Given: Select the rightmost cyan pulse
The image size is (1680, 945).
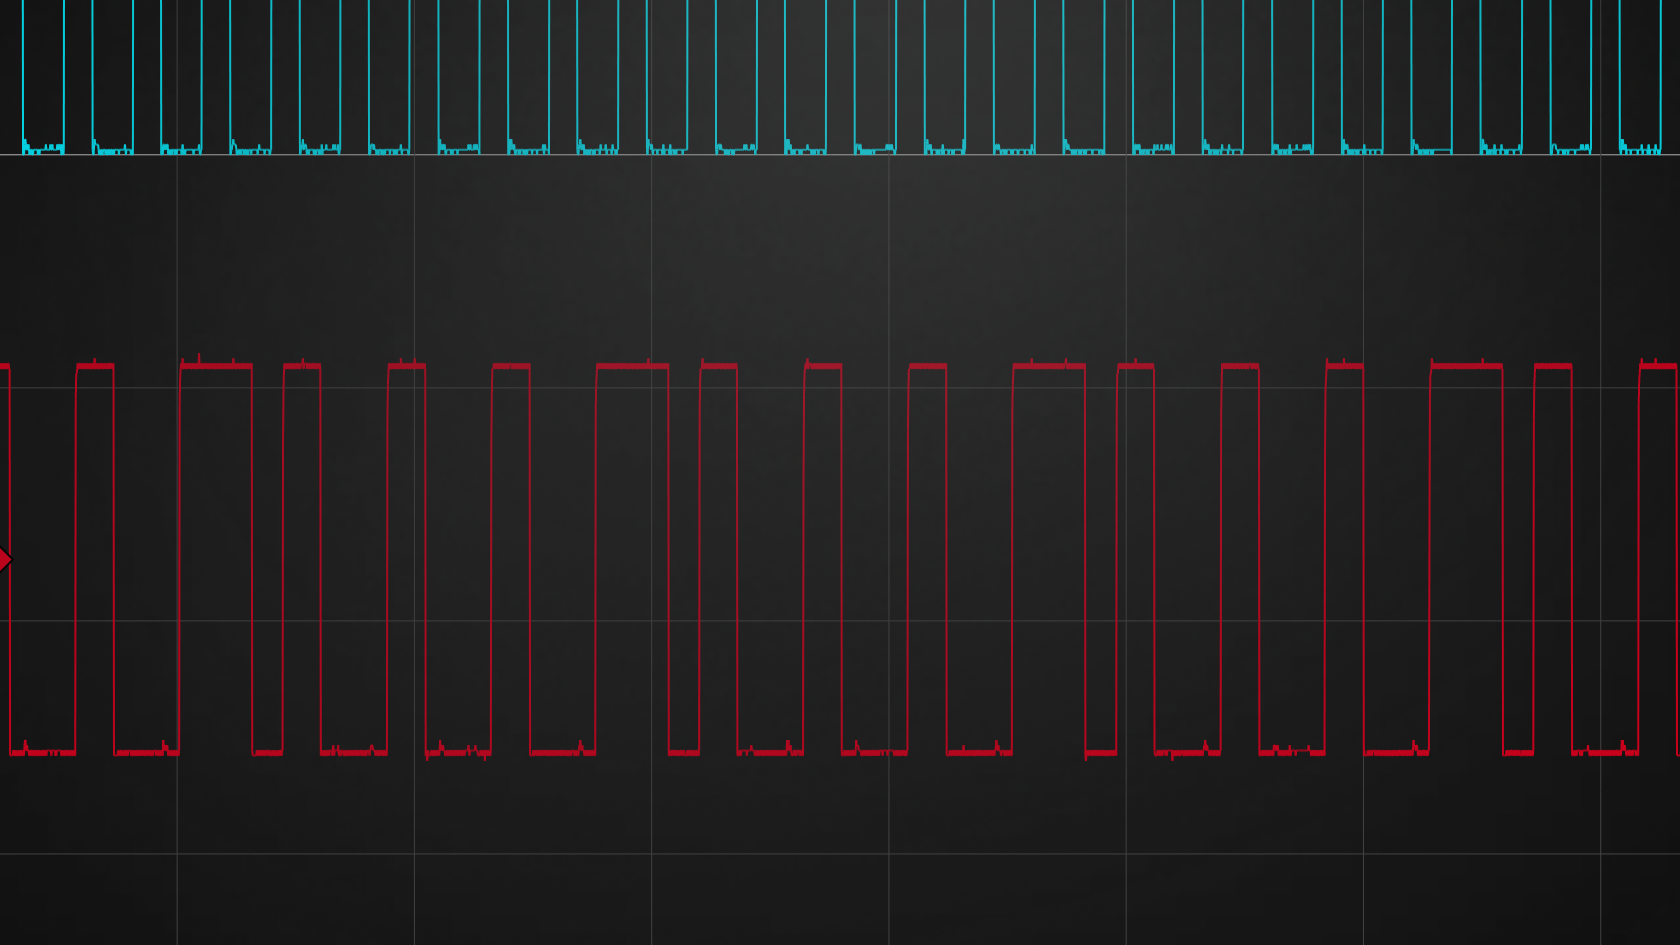Looking at the screenshot, I should (x=1640, y=75).
